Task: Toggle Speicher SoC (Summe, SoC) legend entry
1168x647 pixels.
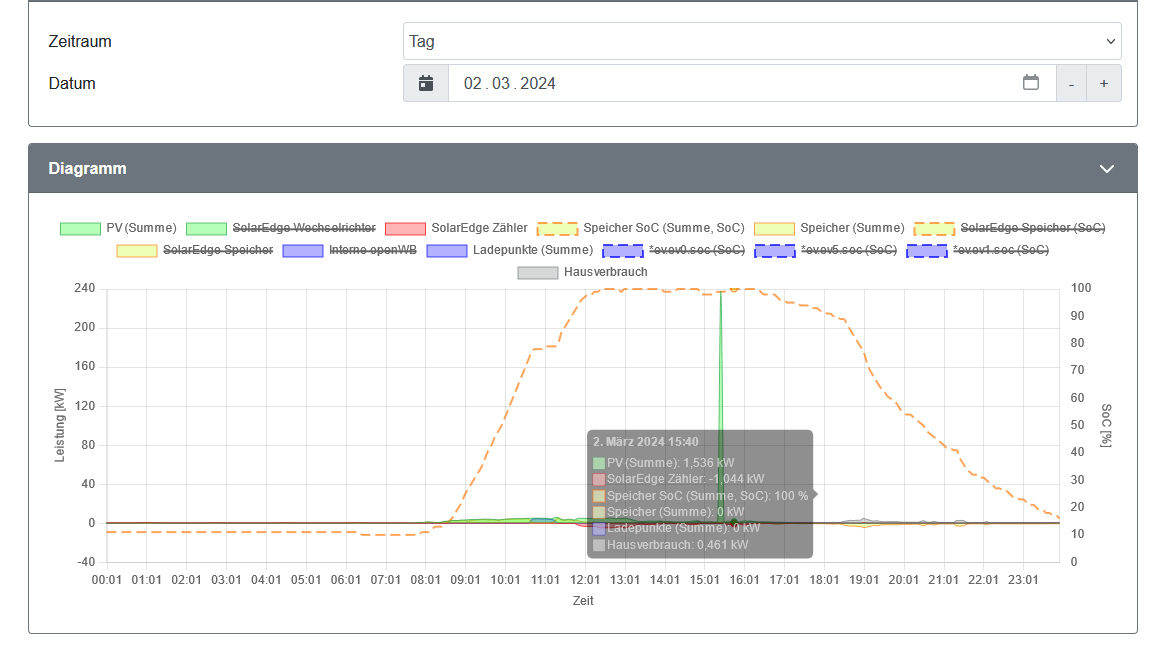Action: tap(663, 228)
